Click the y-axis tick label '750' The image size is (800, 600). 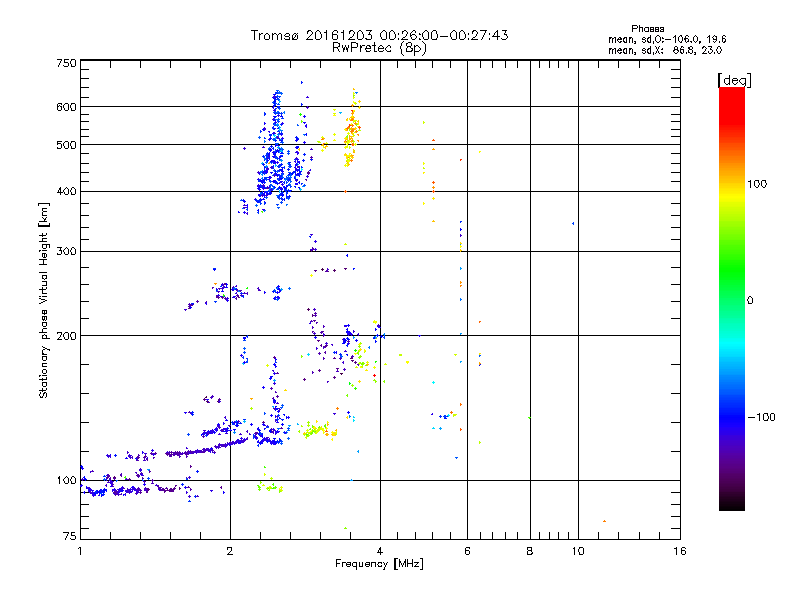(x=66, y=63)
